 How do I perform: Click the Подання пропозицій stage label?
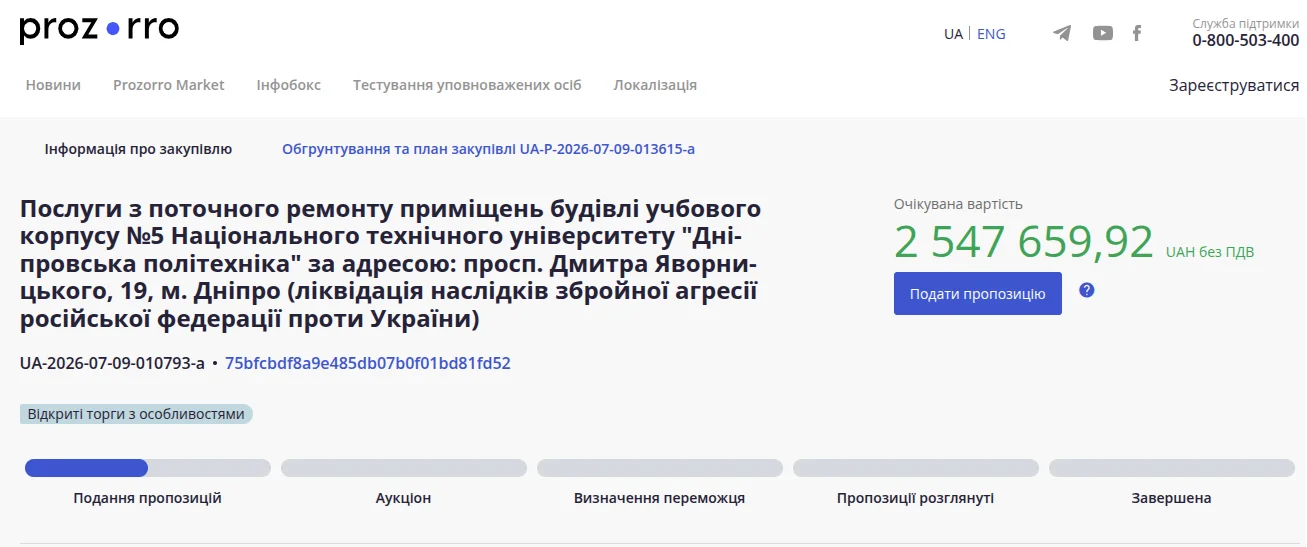tap(148, 498)
